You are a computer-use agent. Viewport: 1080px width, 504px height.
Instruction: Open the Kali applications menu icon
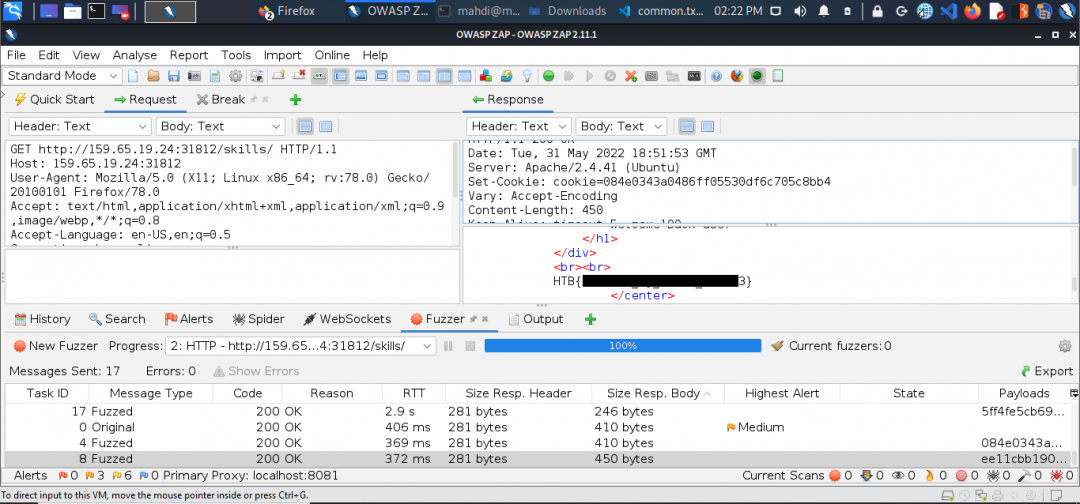click(x=12, y=11)
